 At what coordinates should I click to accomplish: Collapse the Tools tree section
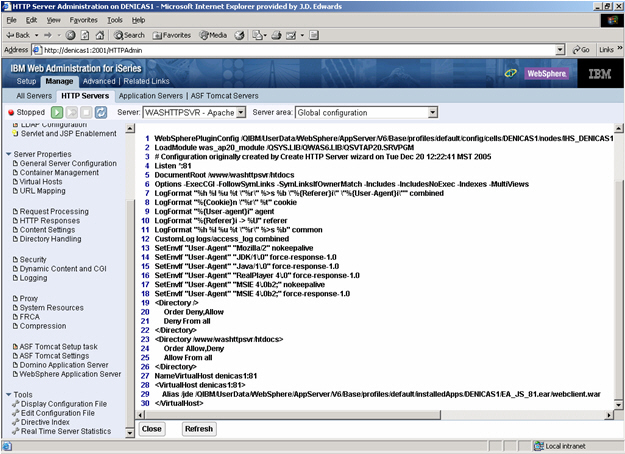point(9,395)
